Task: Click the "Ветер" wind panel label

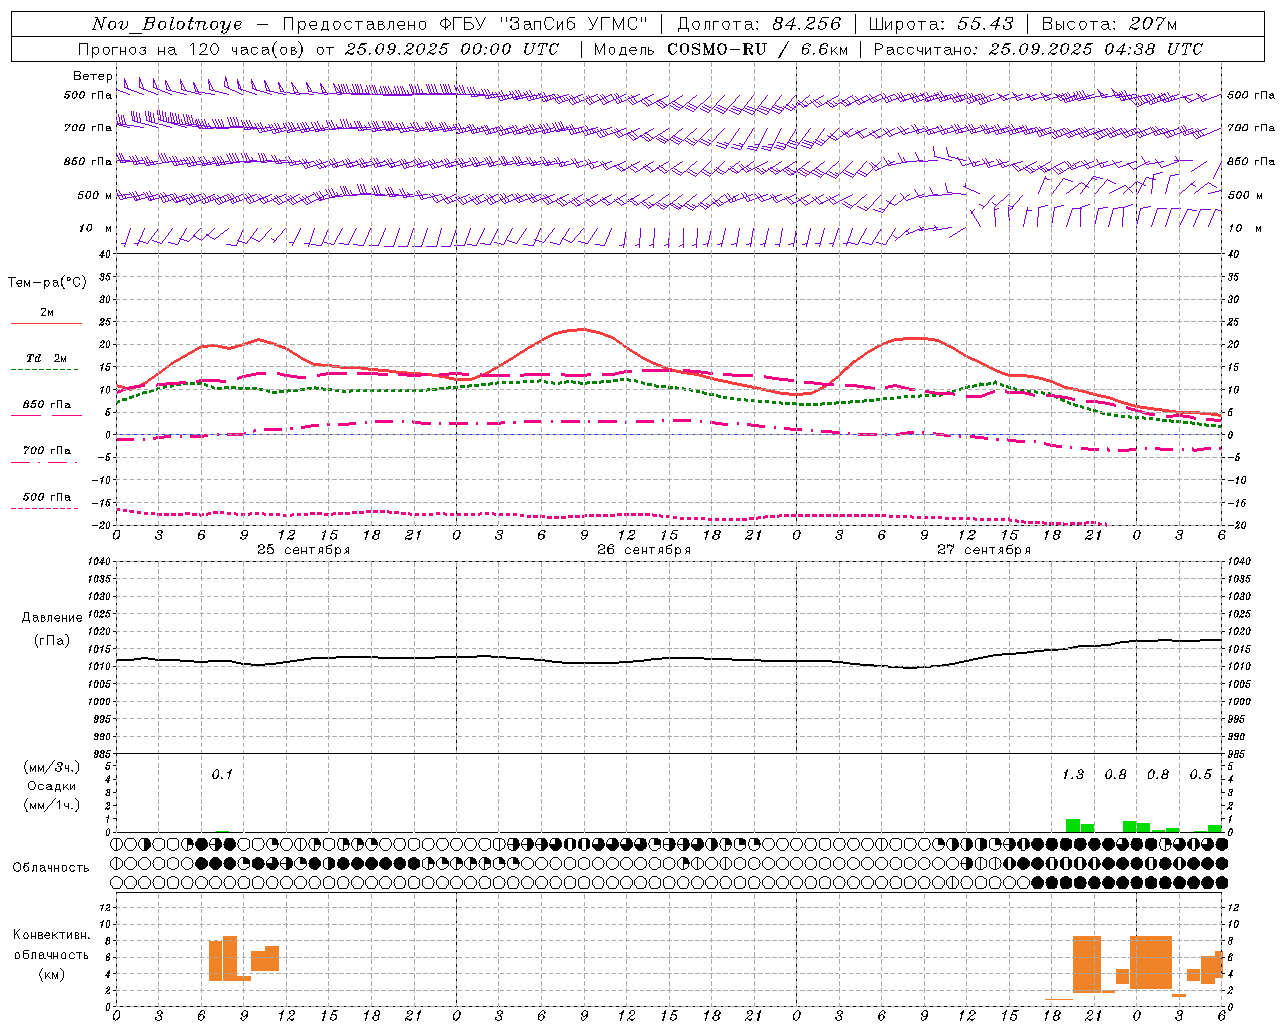Action: click(92, 76)
